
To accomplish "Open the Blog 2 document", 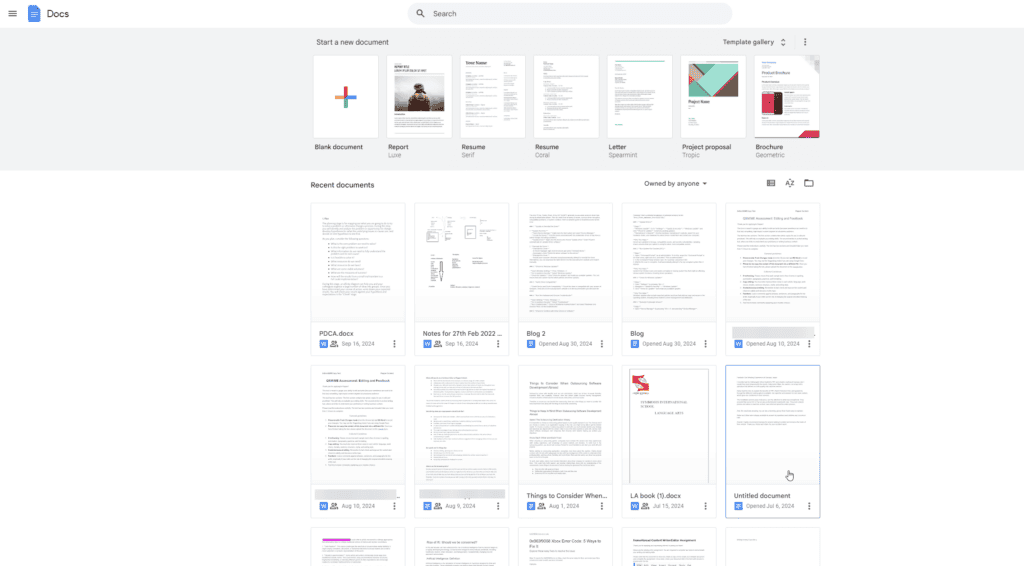I will point(566,262).
